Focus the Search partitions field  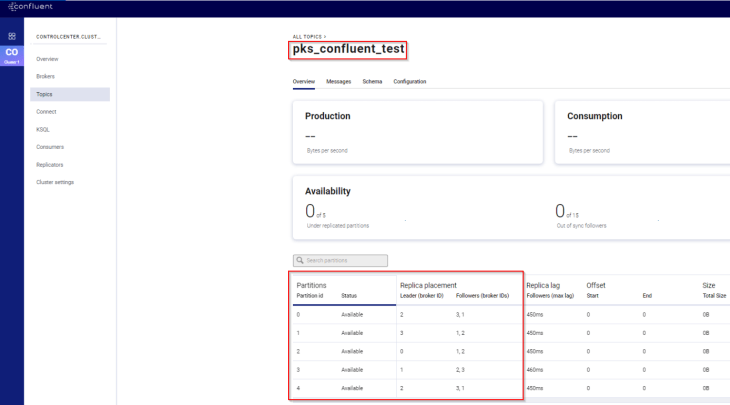pyautogui.click(x=345, y=261)
